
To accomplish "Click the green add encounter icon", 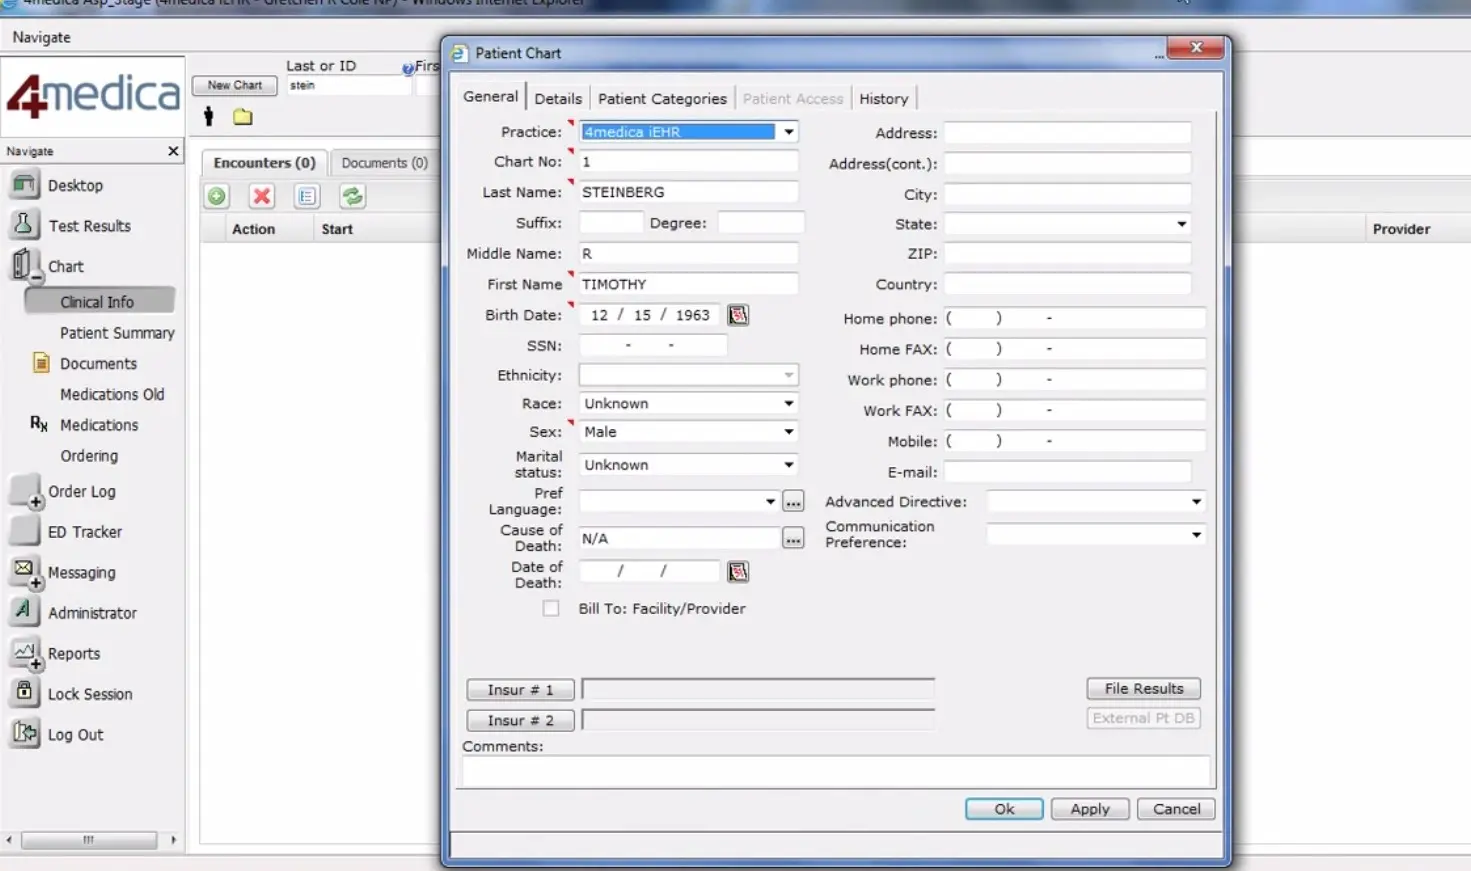I will (x=217, y=196).
